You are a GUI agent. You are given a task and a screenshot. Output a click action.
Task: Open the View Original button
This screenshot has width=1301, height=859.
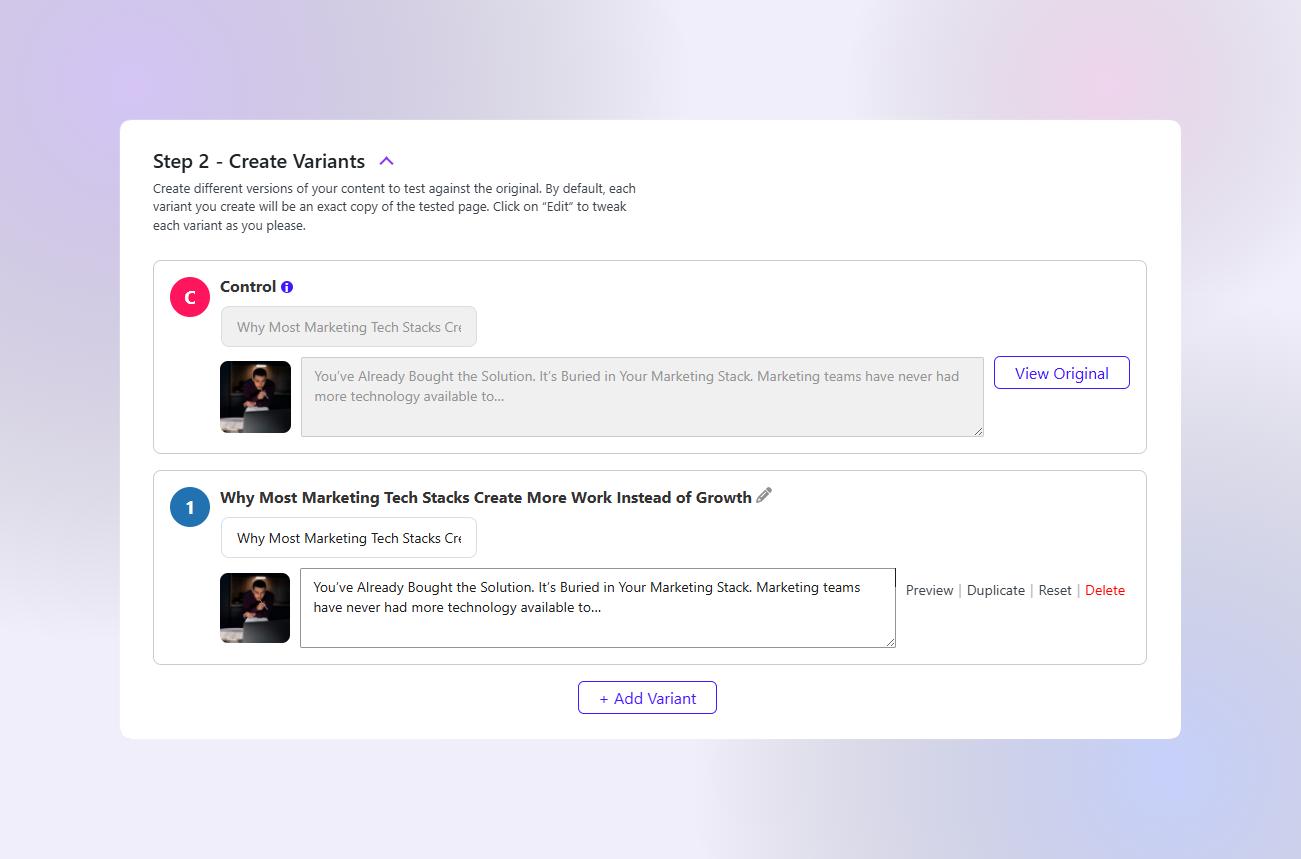point(1062,373)
